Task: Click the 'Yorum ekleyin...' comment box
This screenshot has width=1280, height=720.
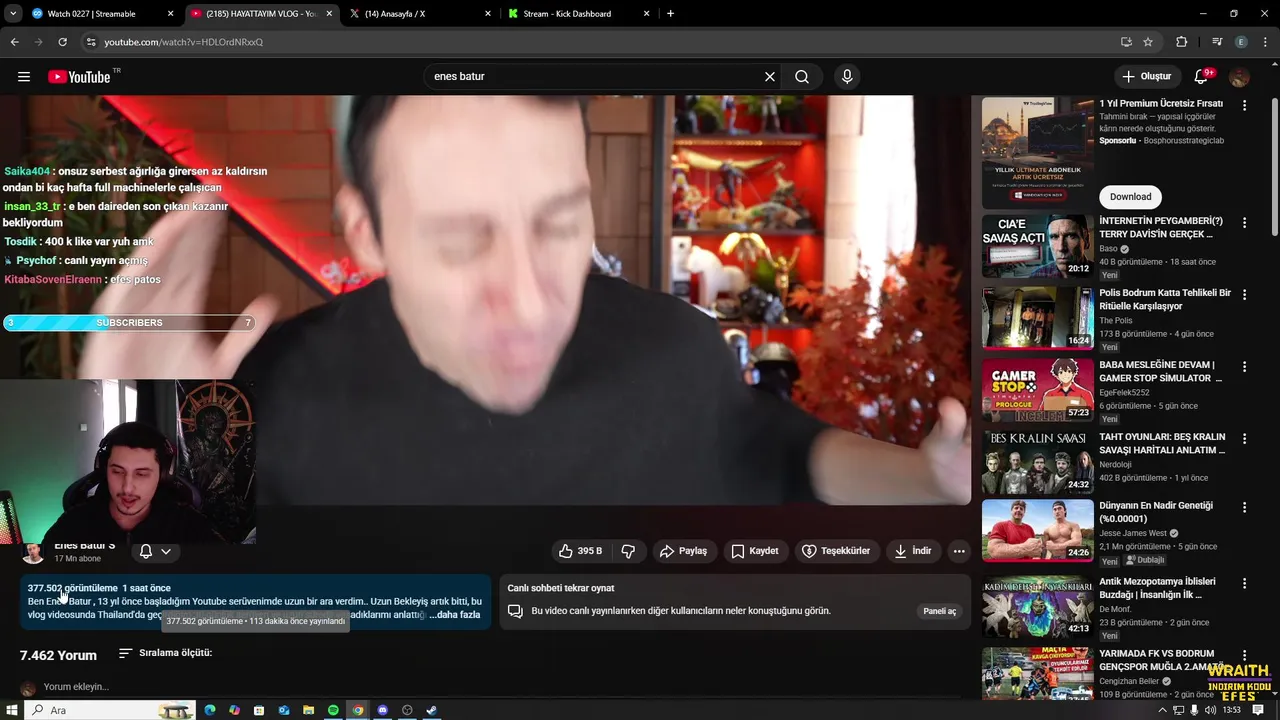Action: (x=76, y=687)
